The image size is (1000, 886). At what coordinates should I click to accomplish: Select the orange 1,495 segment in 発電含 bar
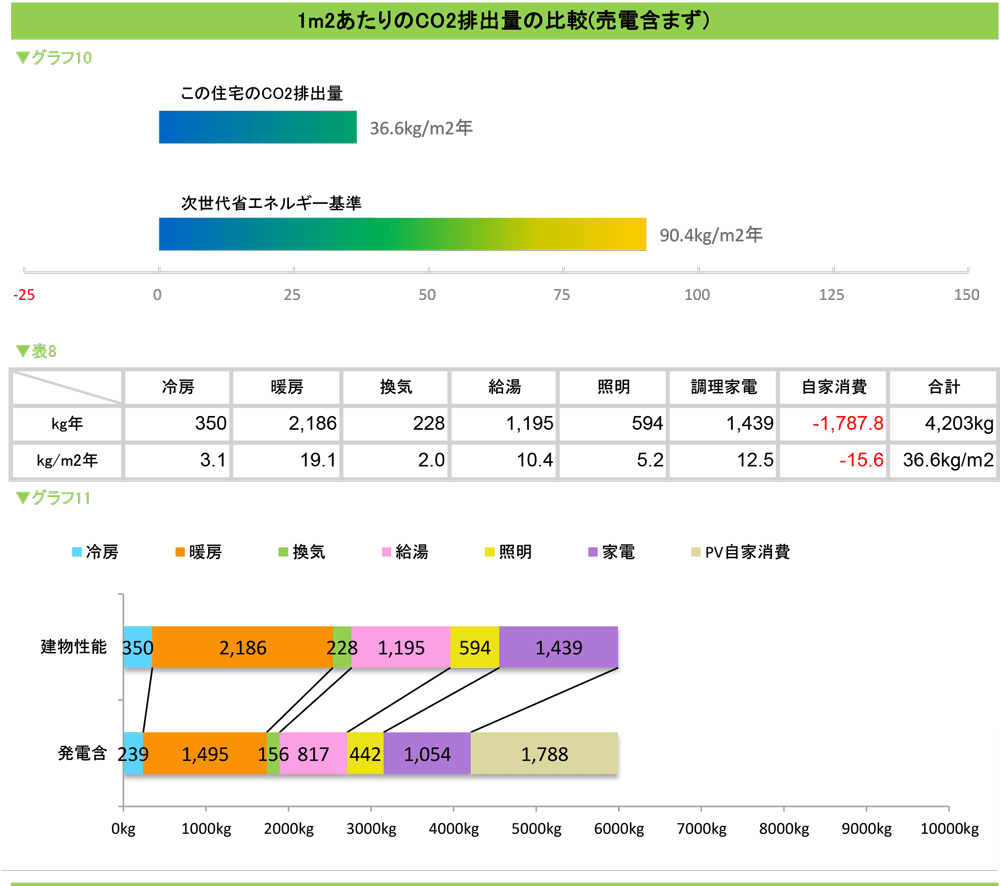pyautogui.click(x=205, y=753)
